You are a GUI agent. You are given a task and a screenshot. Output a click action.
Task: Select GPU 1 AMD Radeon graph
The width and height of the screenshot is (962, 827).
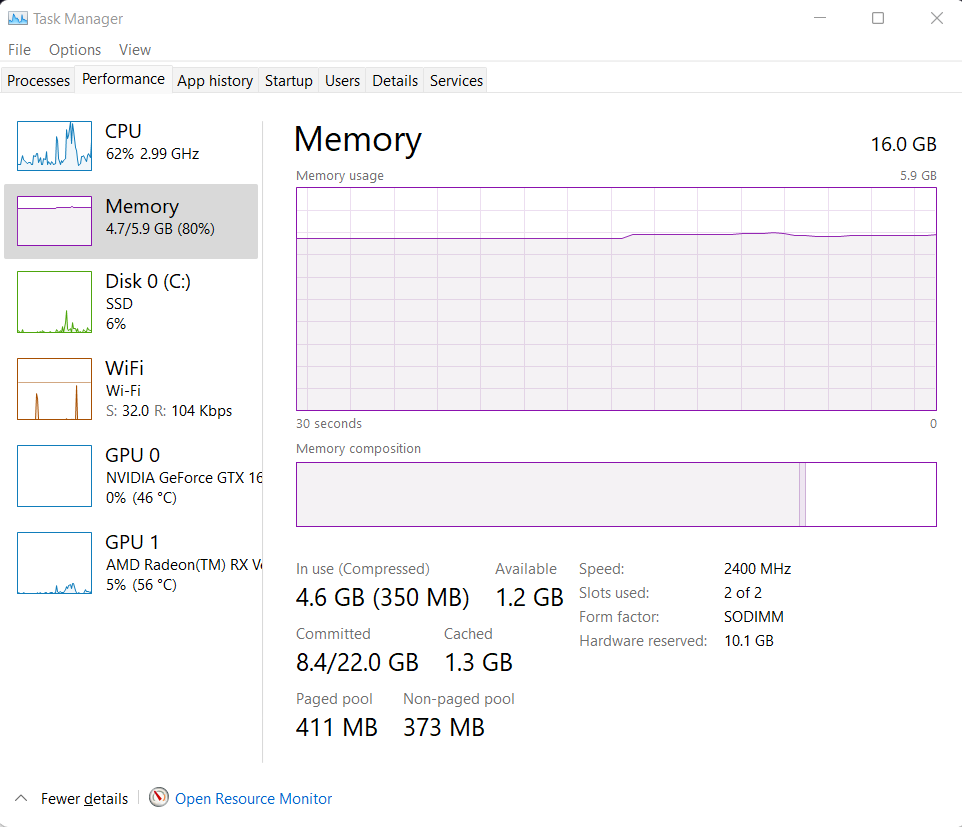coord(130,562)
